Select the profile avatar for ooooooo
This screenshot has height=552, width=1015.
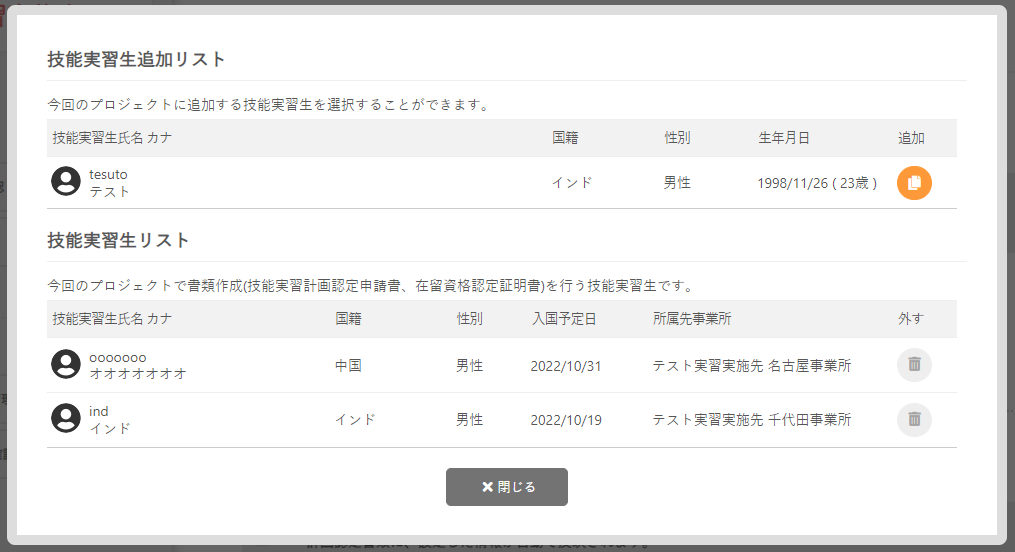pos(66,365)
